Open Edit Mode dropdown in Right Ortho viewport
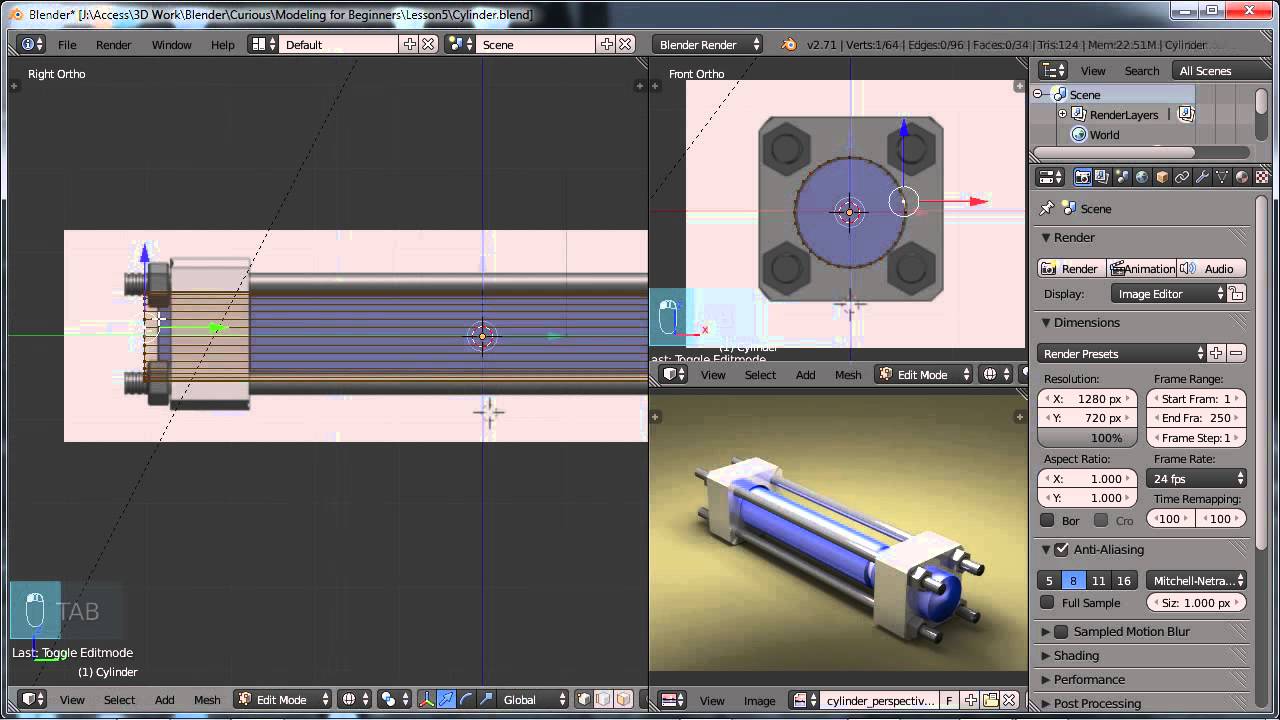The width and height of the screenshot is (1280, 720). click(282, 700)
